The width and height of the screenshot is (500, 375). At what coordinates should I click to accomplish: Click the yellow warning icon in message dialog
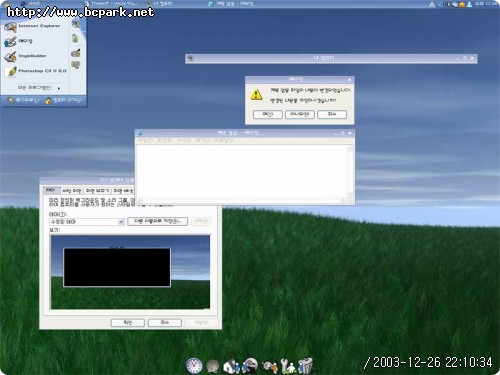pos(256,94)
